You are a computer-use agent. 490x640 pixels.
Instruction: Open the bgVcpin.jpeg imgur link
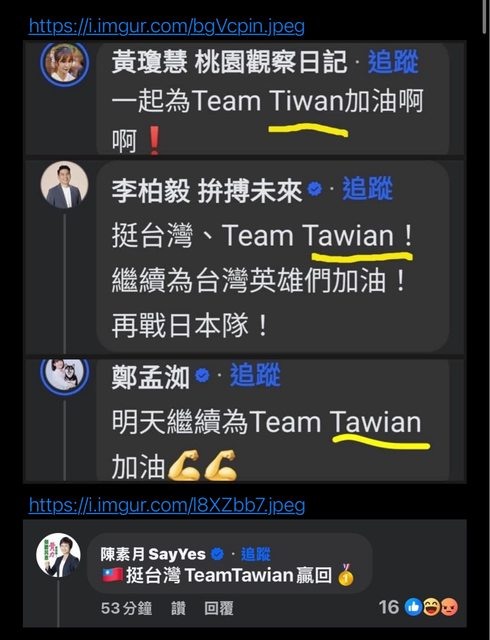pos(167,26)
